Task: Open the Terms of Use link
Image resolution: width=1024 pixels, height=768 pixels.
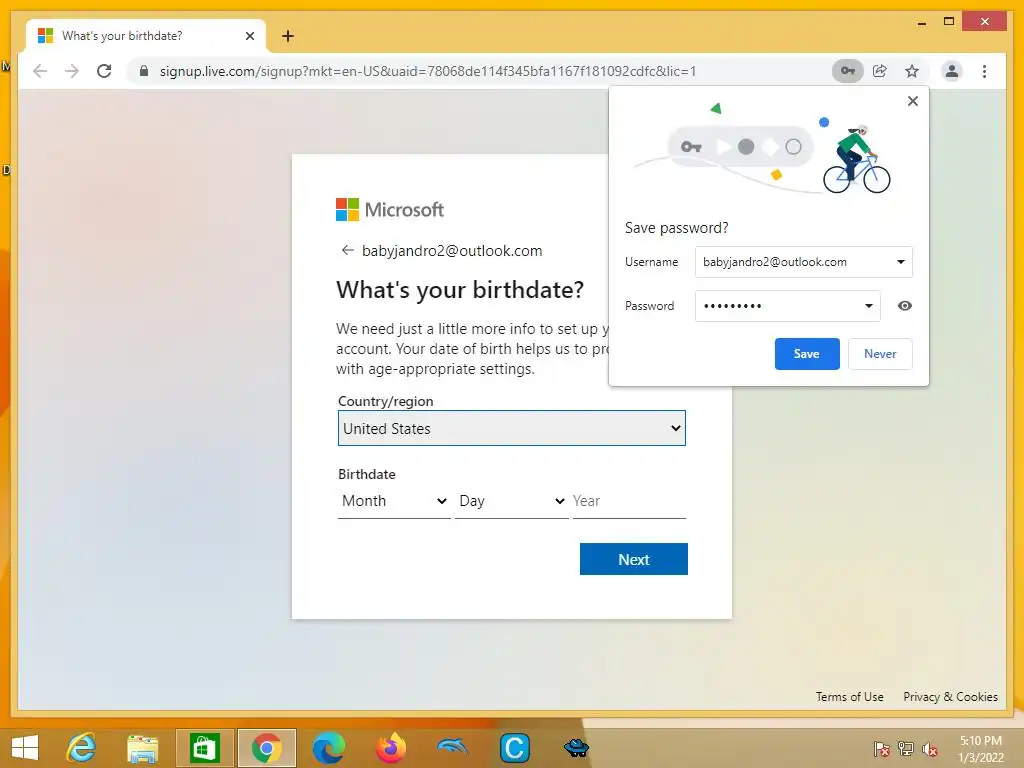Action: click(x=849, y=697)
